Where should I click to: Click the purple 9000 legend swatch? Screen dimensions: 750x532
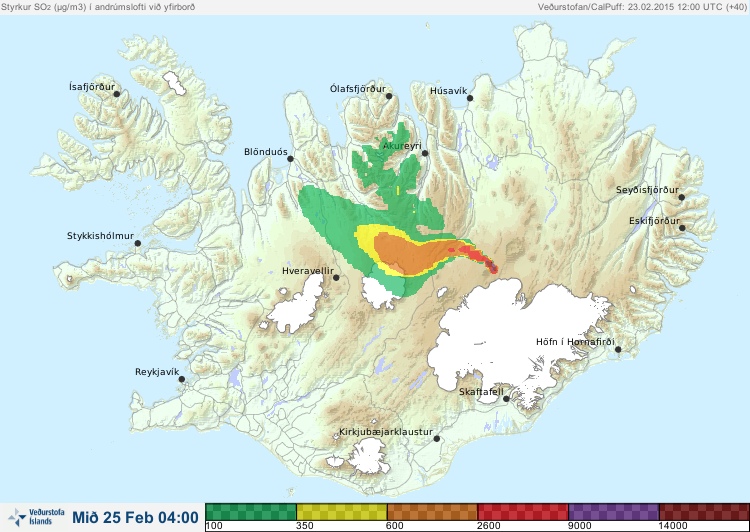614,511
